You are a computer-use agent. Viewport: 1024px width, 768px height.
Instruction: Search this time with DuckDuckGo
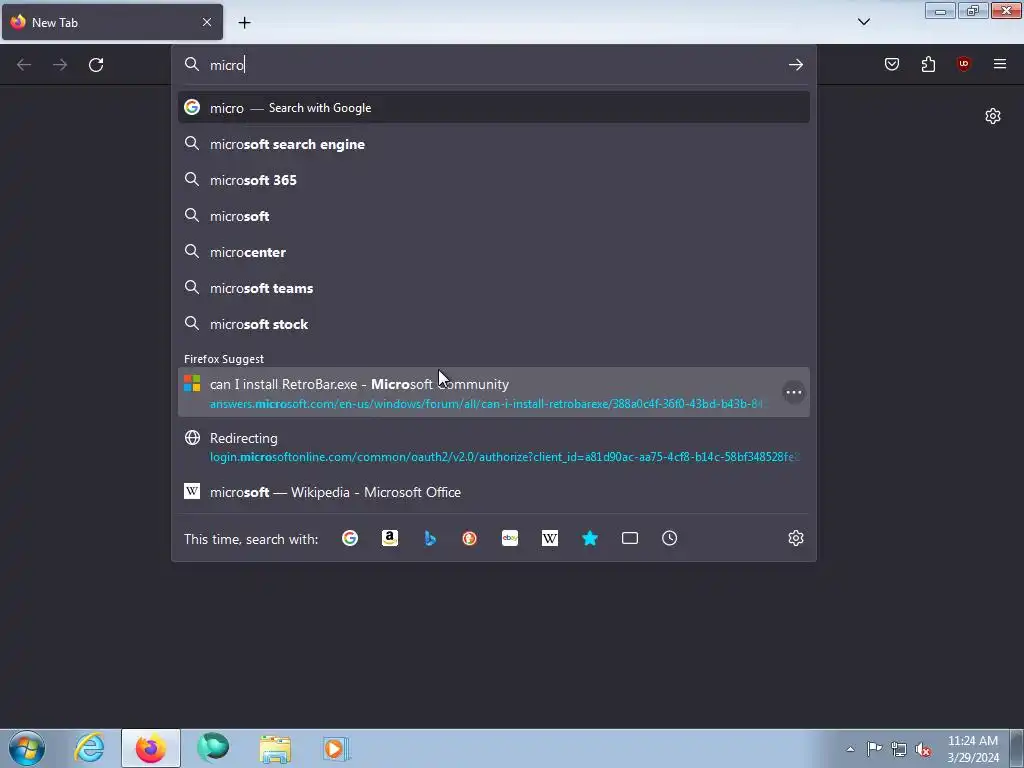(x=470, y=538)
